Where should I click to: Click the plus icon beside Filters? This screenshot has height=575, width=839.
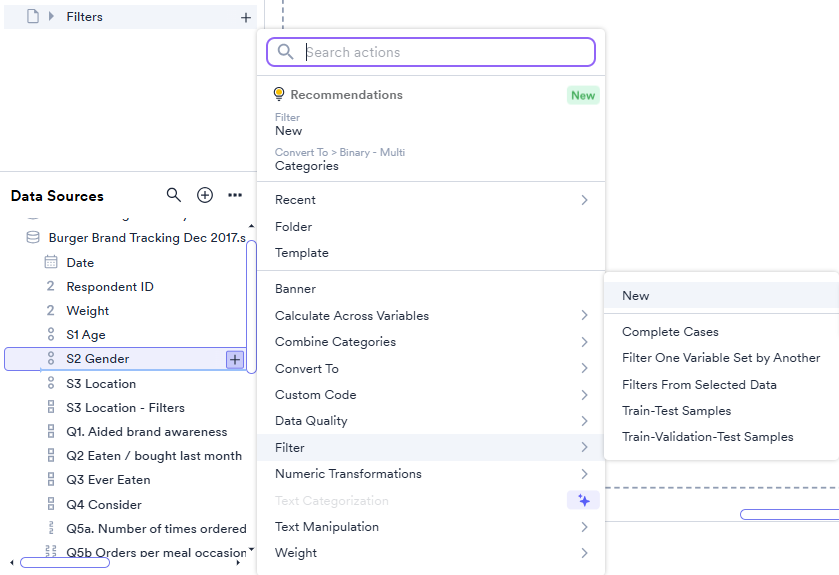point(246,17)
